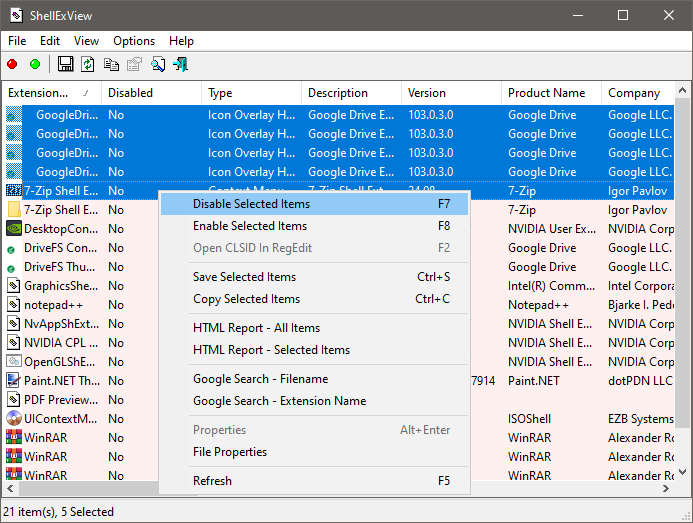Click the disc icon beside UIContextM row

14,418
